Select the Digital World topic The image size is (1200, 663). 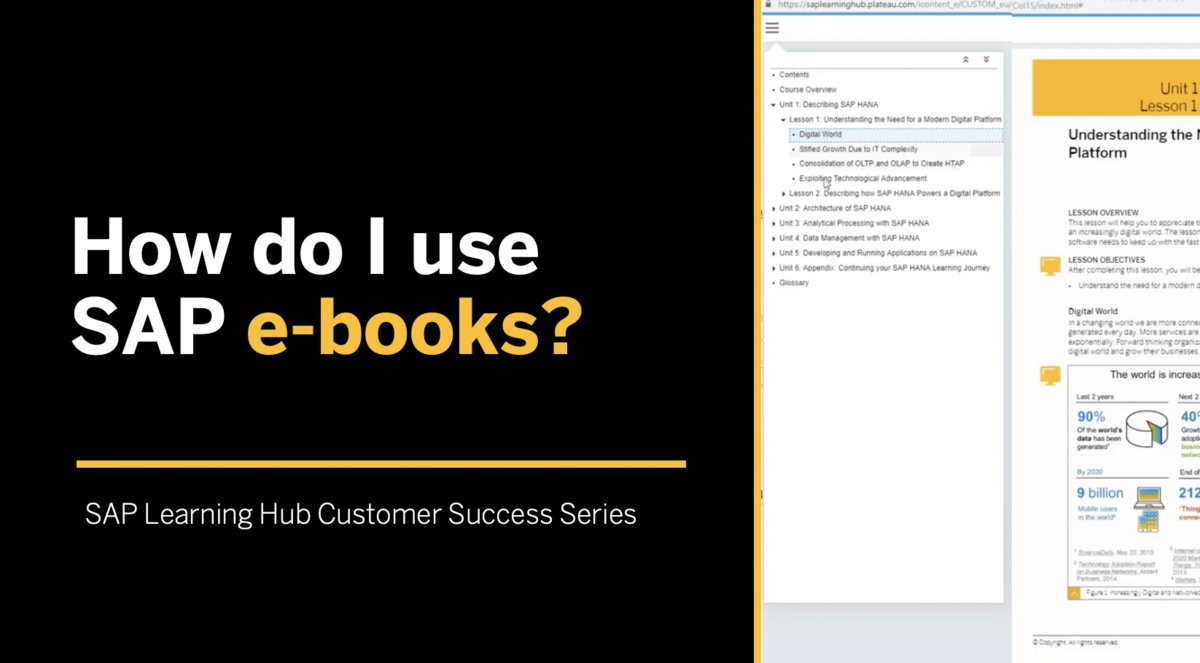click(x=820, y=134)
